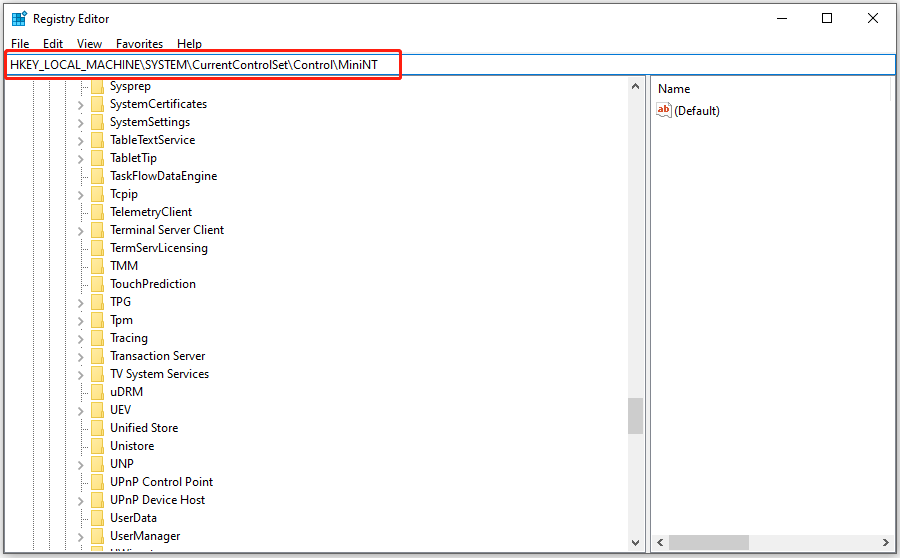Select the Sysprep folder icon
Screen dimensions: 900x558
pyautogui.click(x=98, y=86)
